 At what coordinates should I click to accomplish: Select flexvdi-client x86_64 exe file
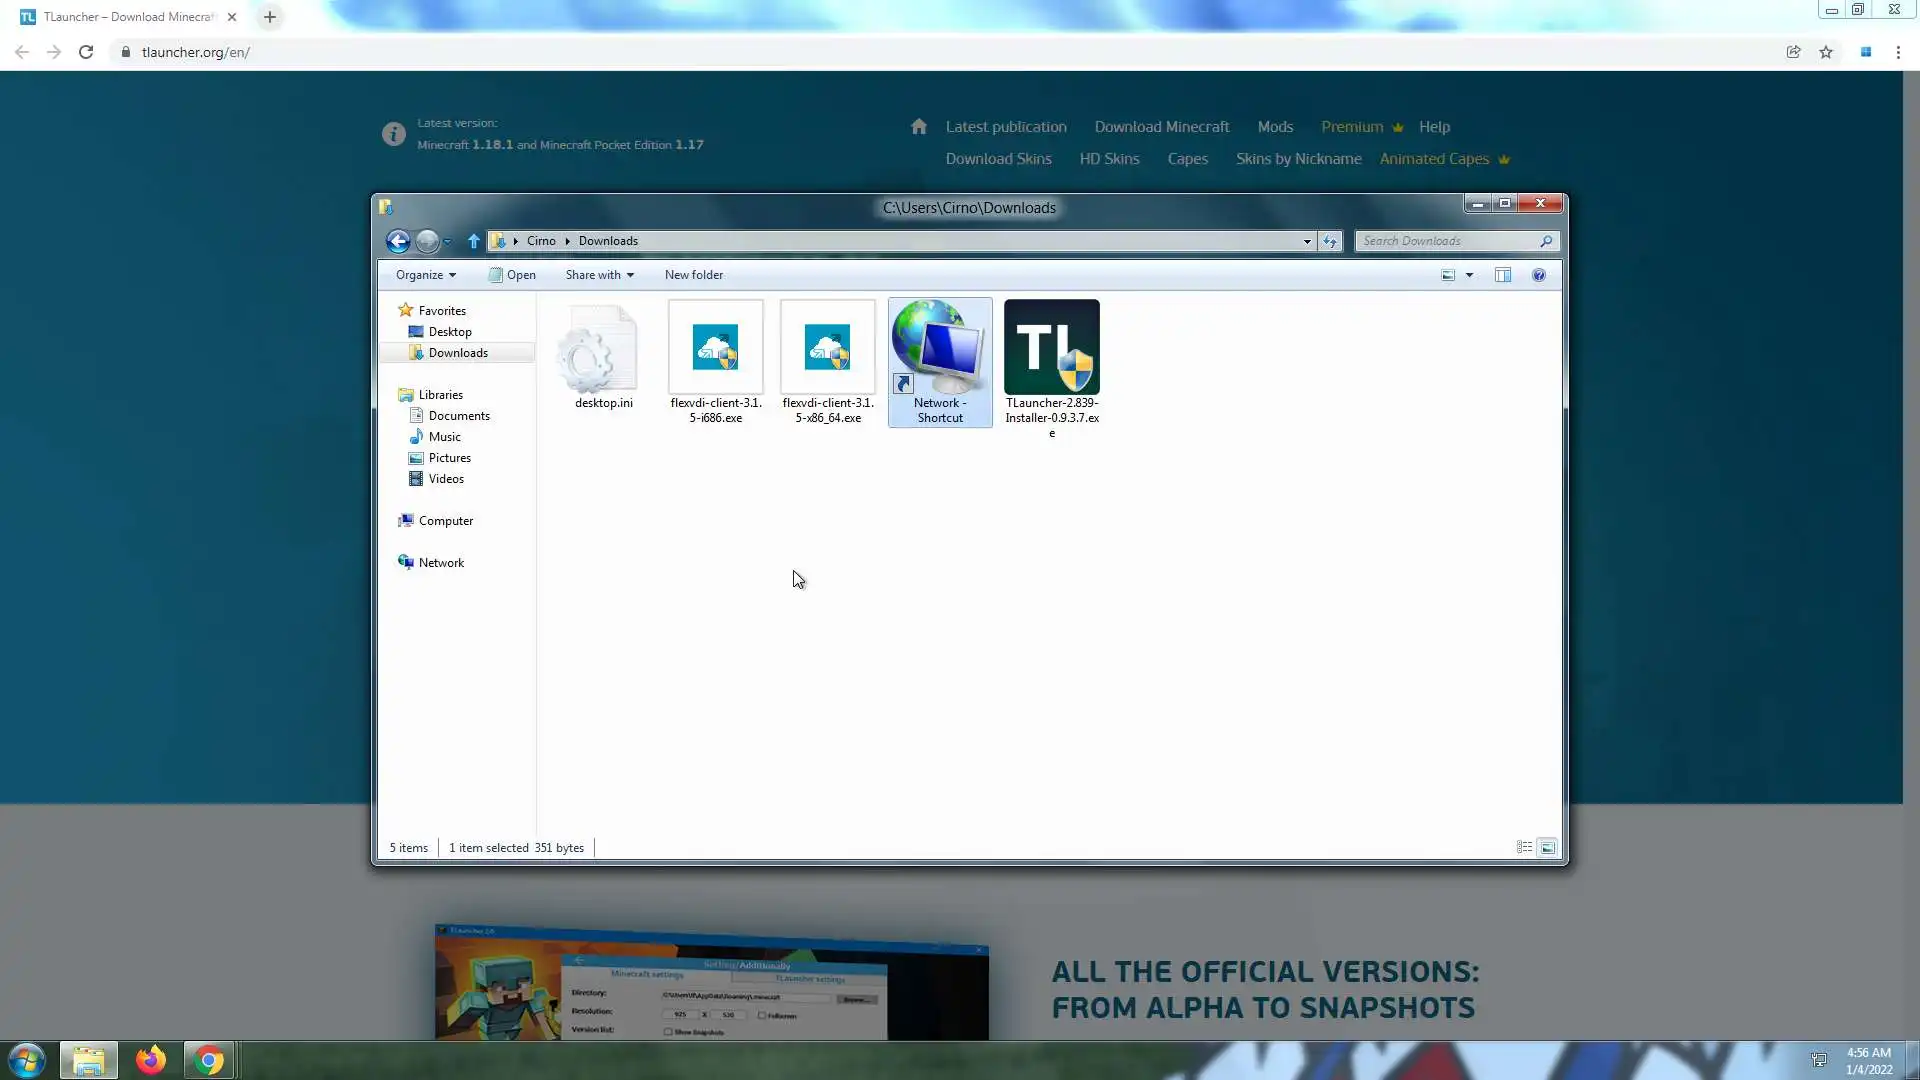(x=827, y=348)
